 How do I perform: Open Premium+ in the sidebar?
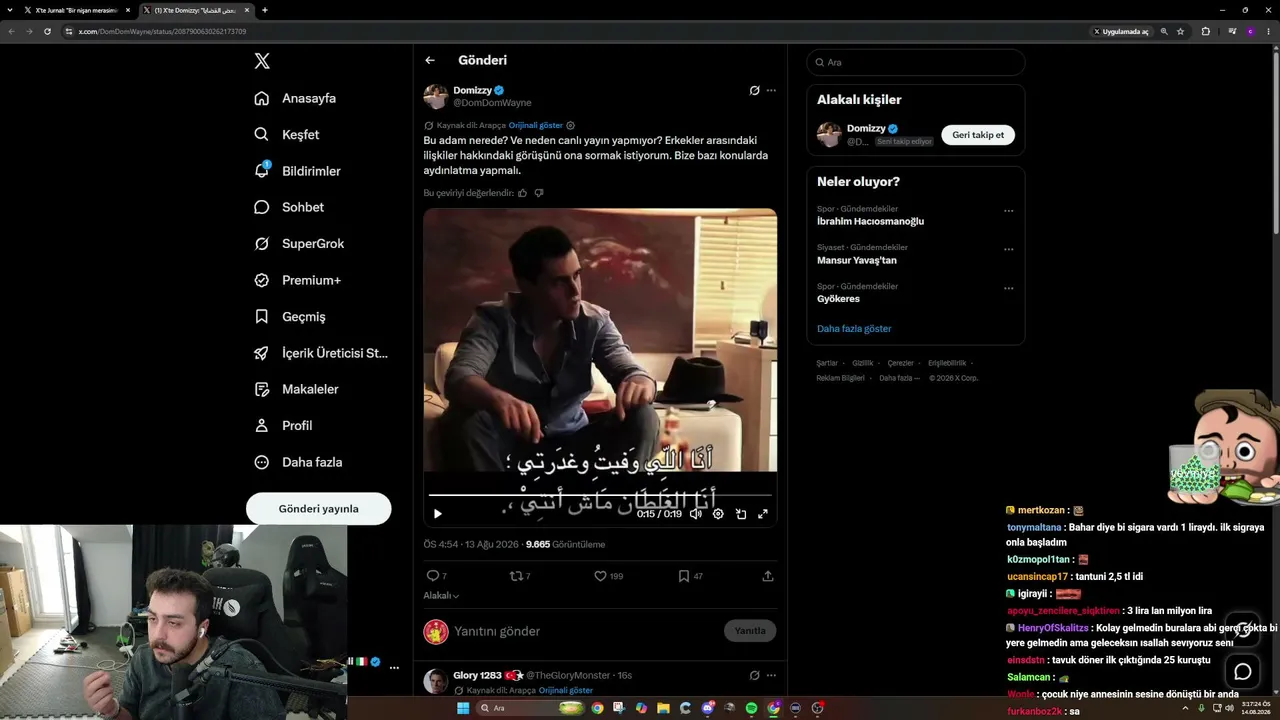[297, 280]
